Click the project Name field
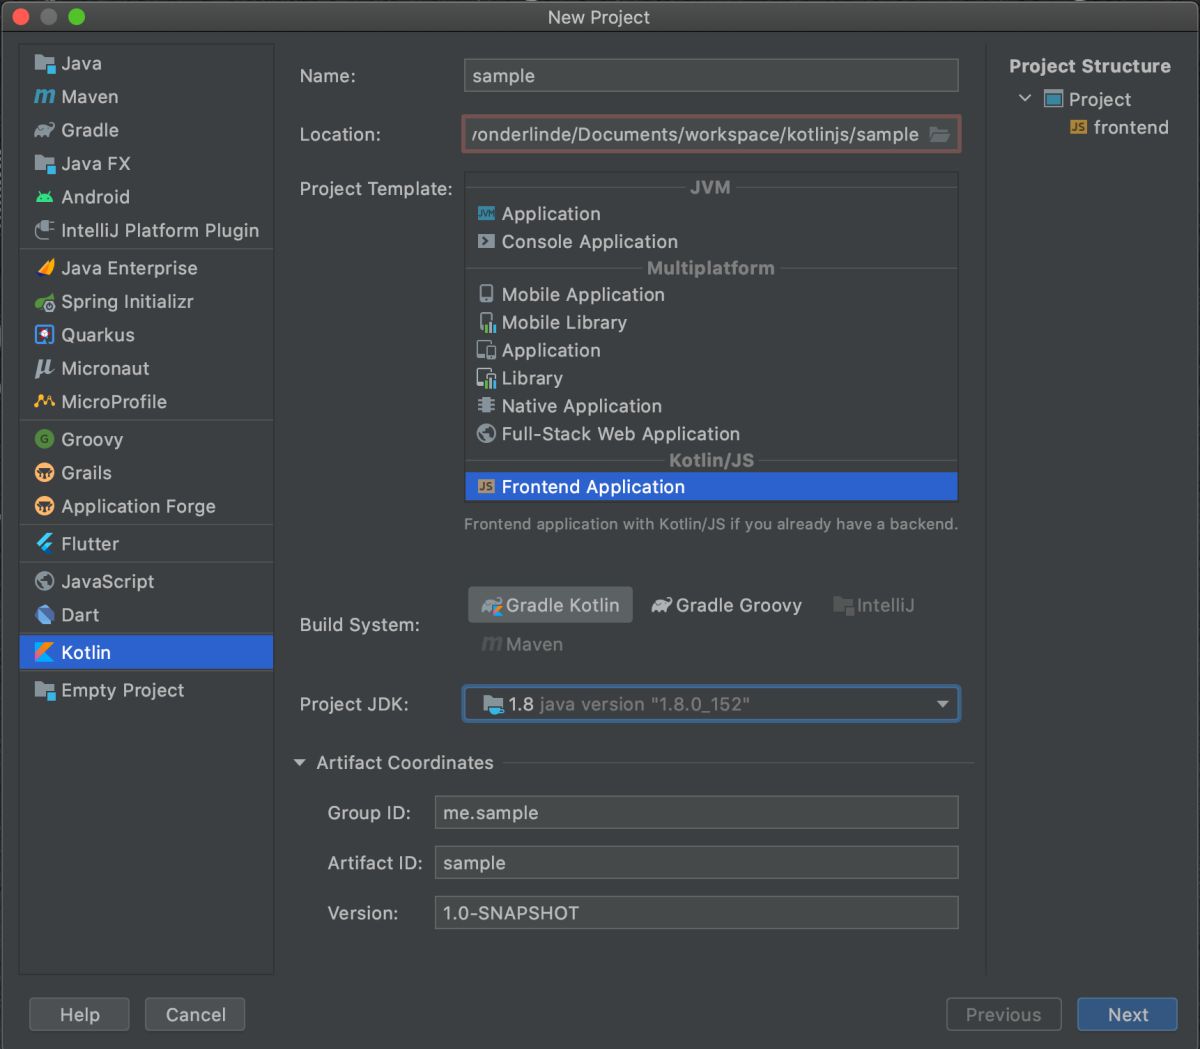The width and height of the screenshot is (1200, 1049). pyautogui.click(x=711, y=76)
